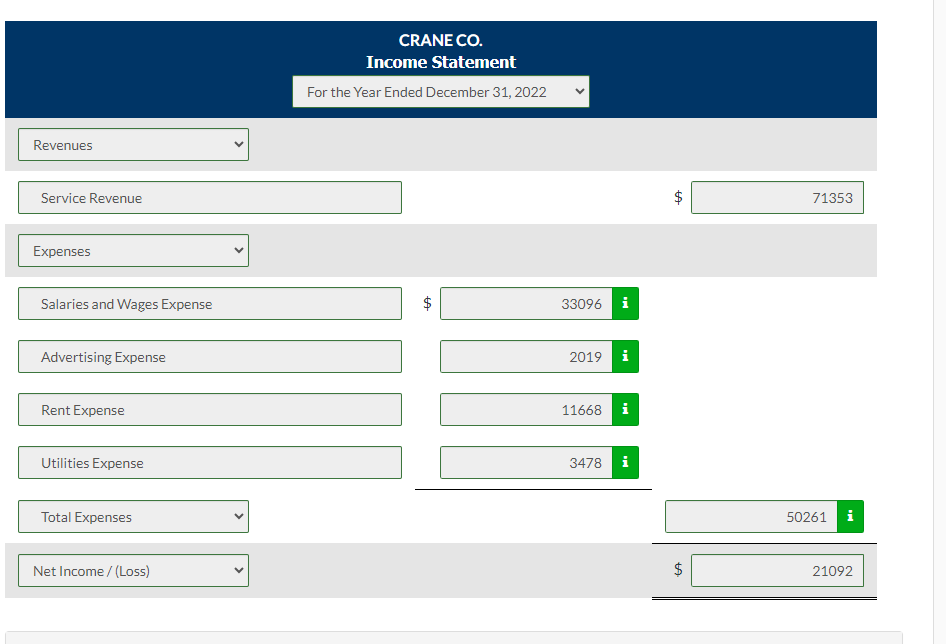
Task: View info for the Utilities Expense amount
Action: pyautogui.click(x=624, y=462)
